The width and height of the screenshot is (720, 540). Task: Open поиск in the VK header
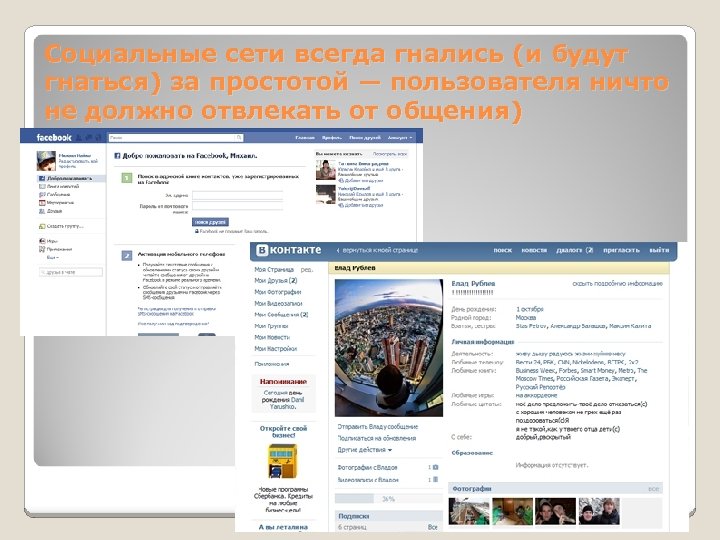click(x=502, y=250)
